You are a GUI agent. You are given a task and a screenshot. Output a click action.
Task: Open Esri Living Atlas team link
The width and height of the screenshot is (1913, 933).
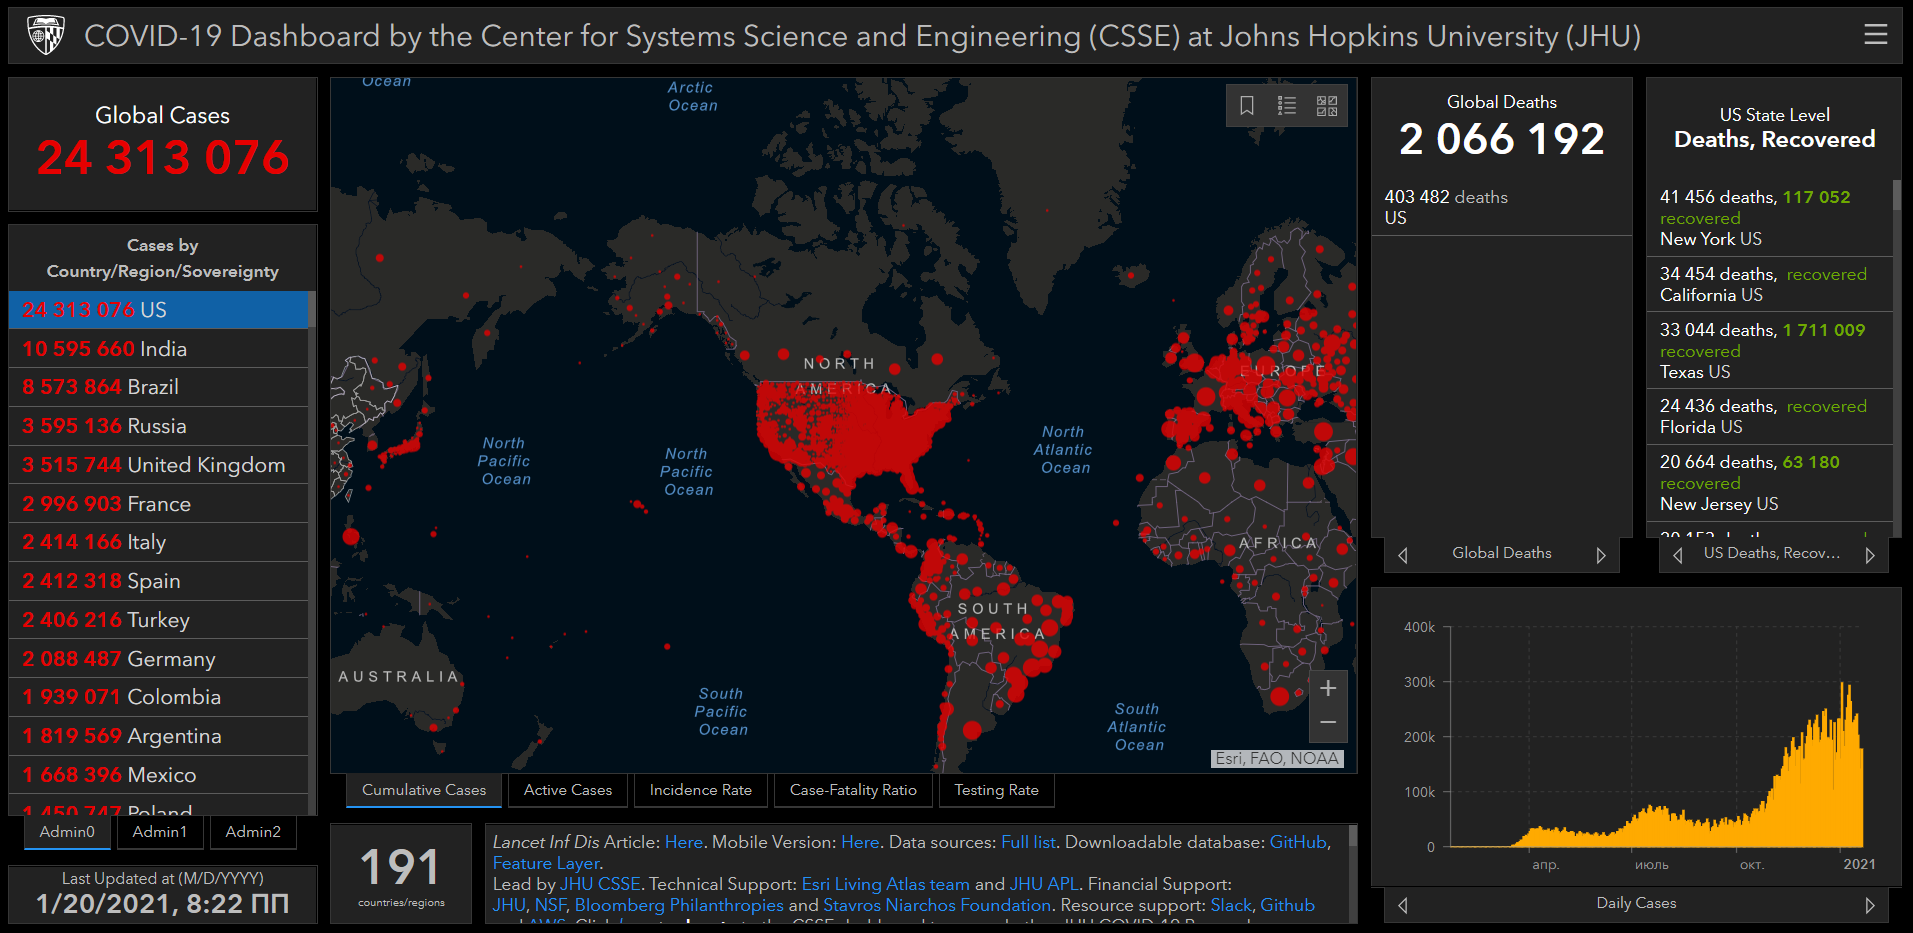886,884
